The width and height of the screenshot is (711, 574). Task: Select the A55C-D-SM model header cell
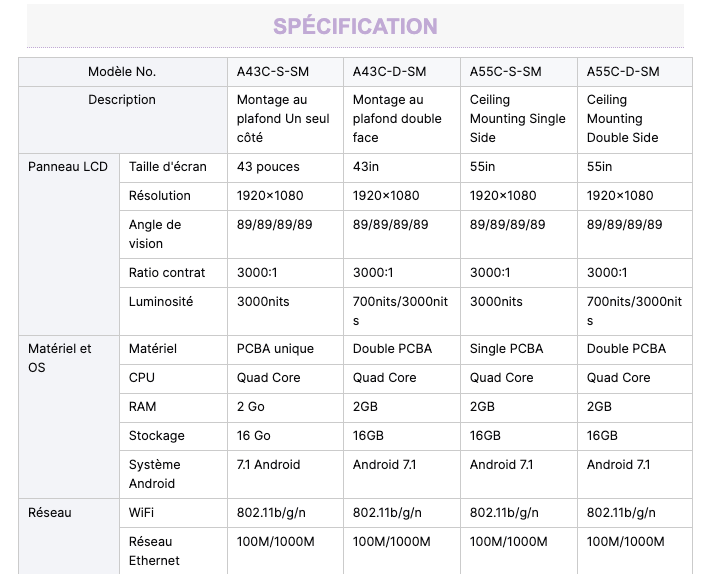[635, 72]
